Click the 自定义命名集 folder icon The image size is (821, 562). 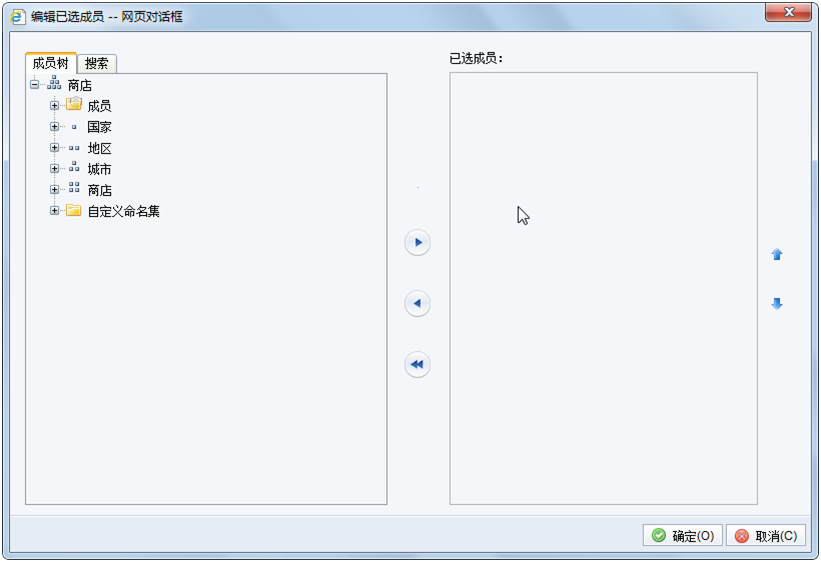click(74, 211)
